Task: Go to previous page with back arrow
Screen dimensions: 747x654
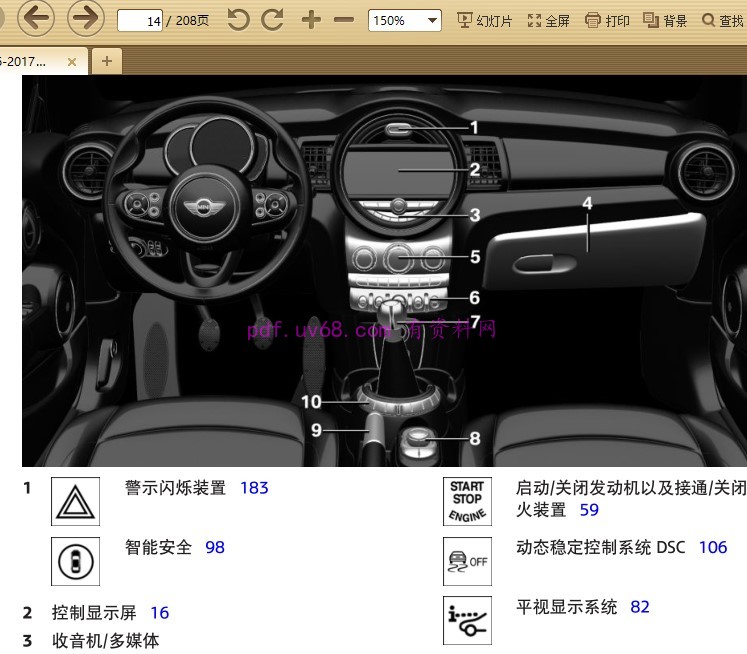Action: click(x=36, y=18)
